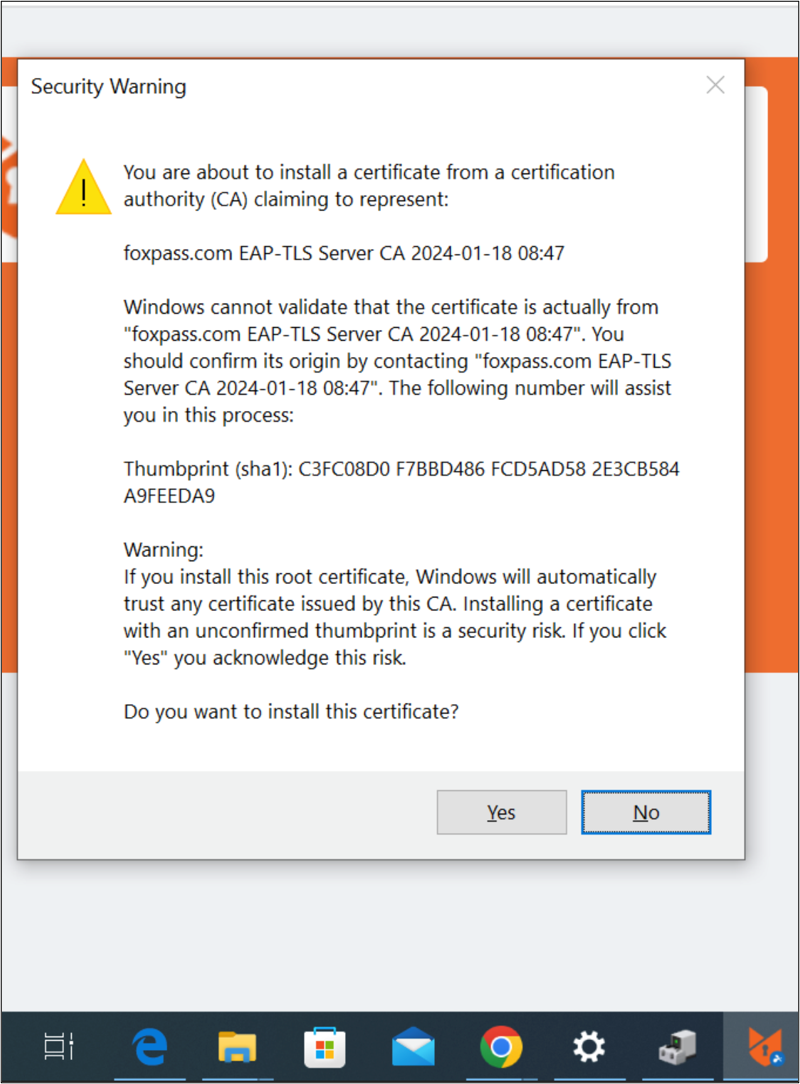Click the yellow warning triangle icon
Viewport: 800px width, 1084px height.
pyautogui.click(x=84, y=187)
